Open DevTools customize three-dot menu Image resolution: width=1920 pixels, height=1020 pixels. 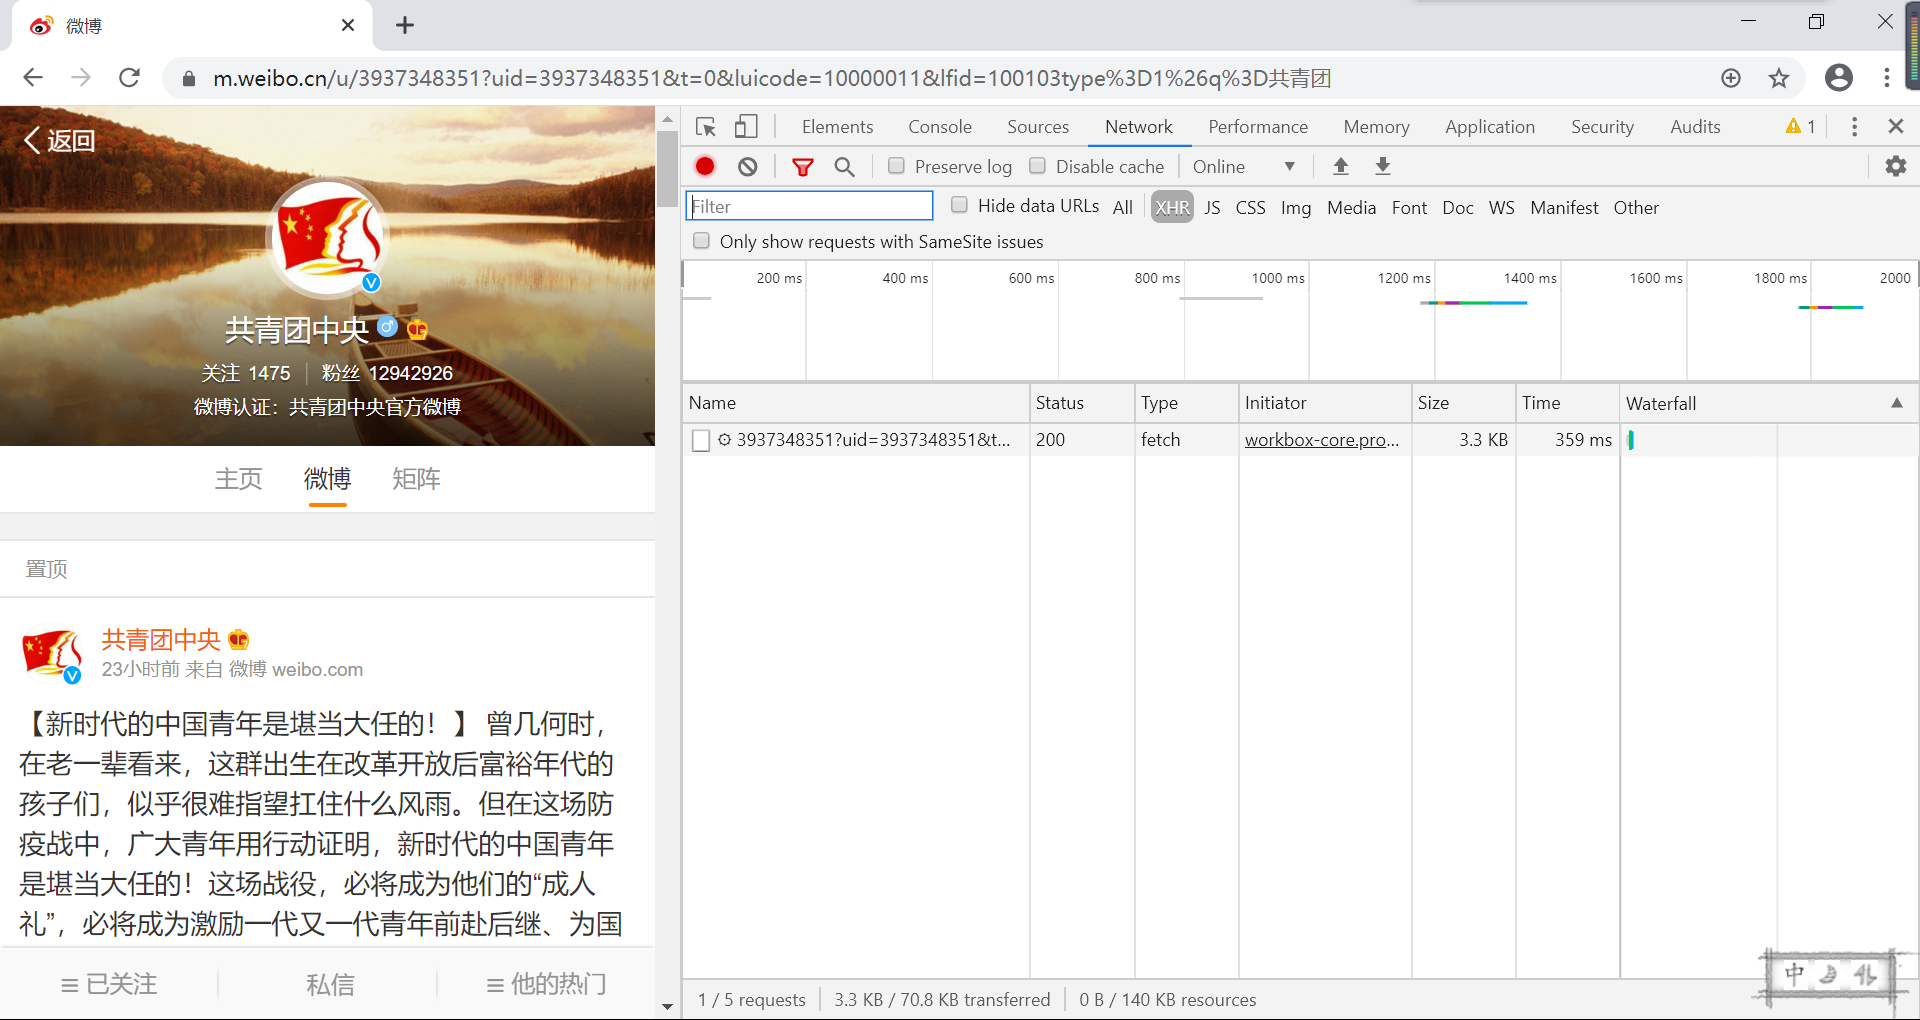(1854, 127)
